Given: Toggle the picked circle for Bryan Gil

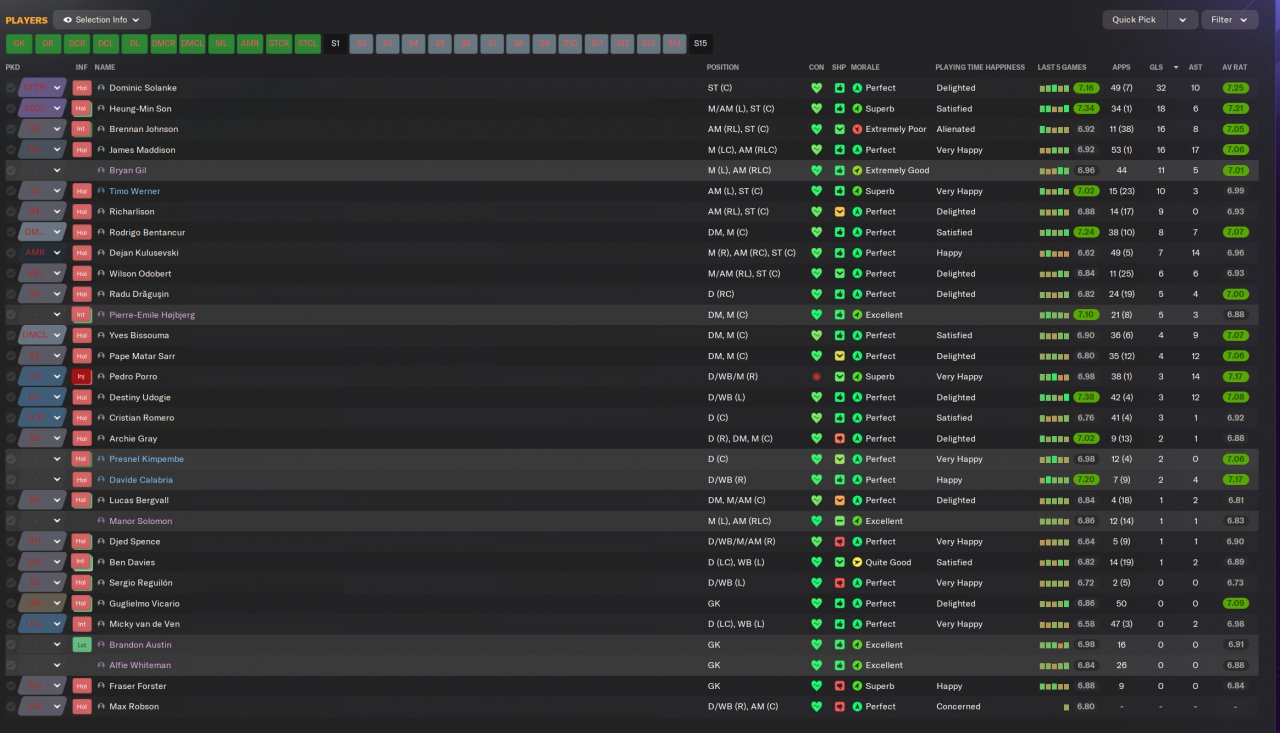Looking at the screenshot, I should pyautogui.click(x=11, y=171).
